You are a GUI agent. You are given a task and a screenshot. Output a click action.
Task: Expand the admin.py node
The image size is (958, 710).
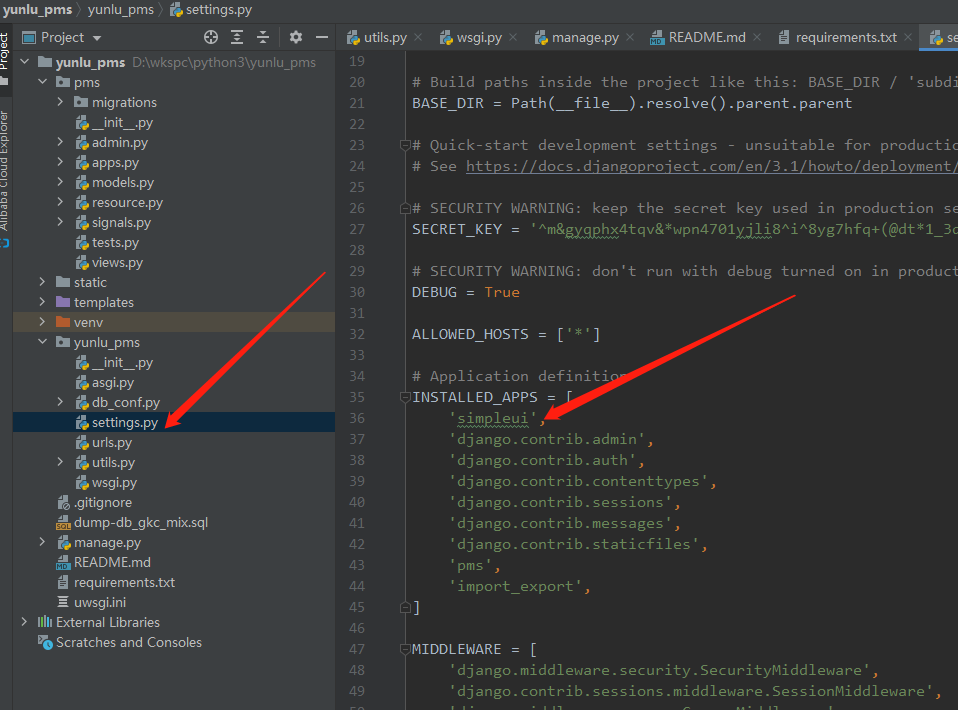(x=60, y=142)
